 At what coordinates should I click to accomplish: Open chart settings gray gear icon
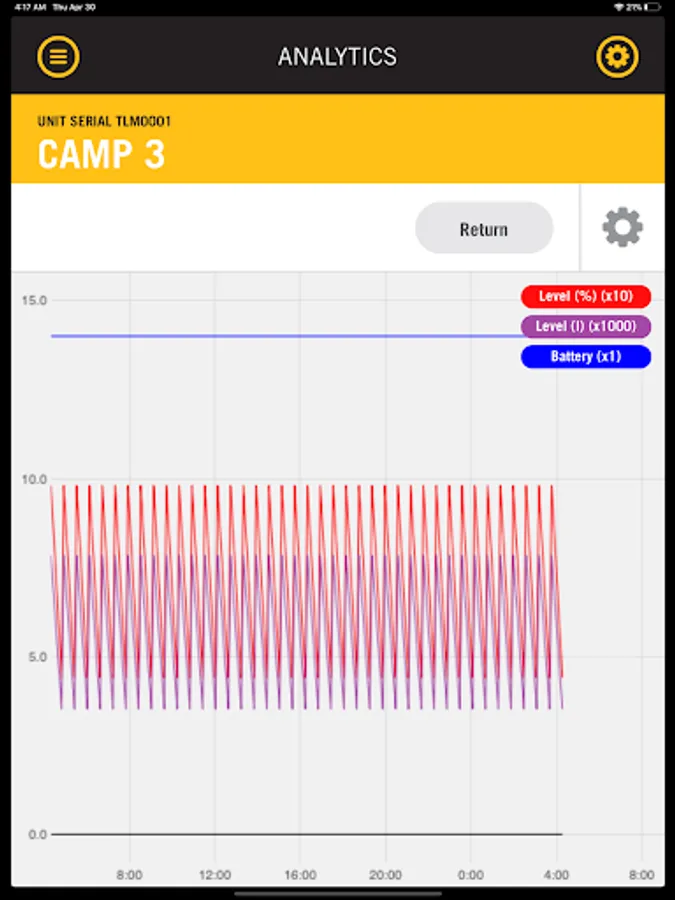click(x=623, y=228)
